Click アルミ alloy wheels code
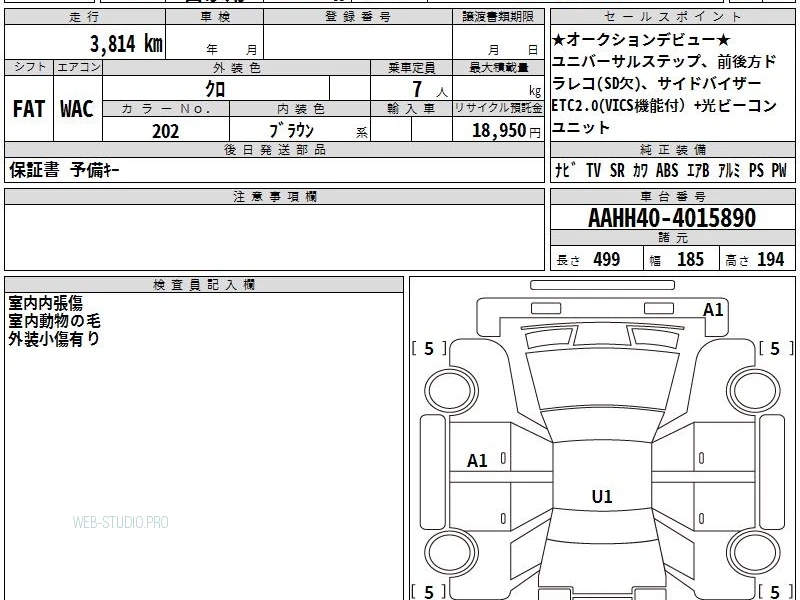The height and width of the screenshot is (600, 800). tap(729, 170)
